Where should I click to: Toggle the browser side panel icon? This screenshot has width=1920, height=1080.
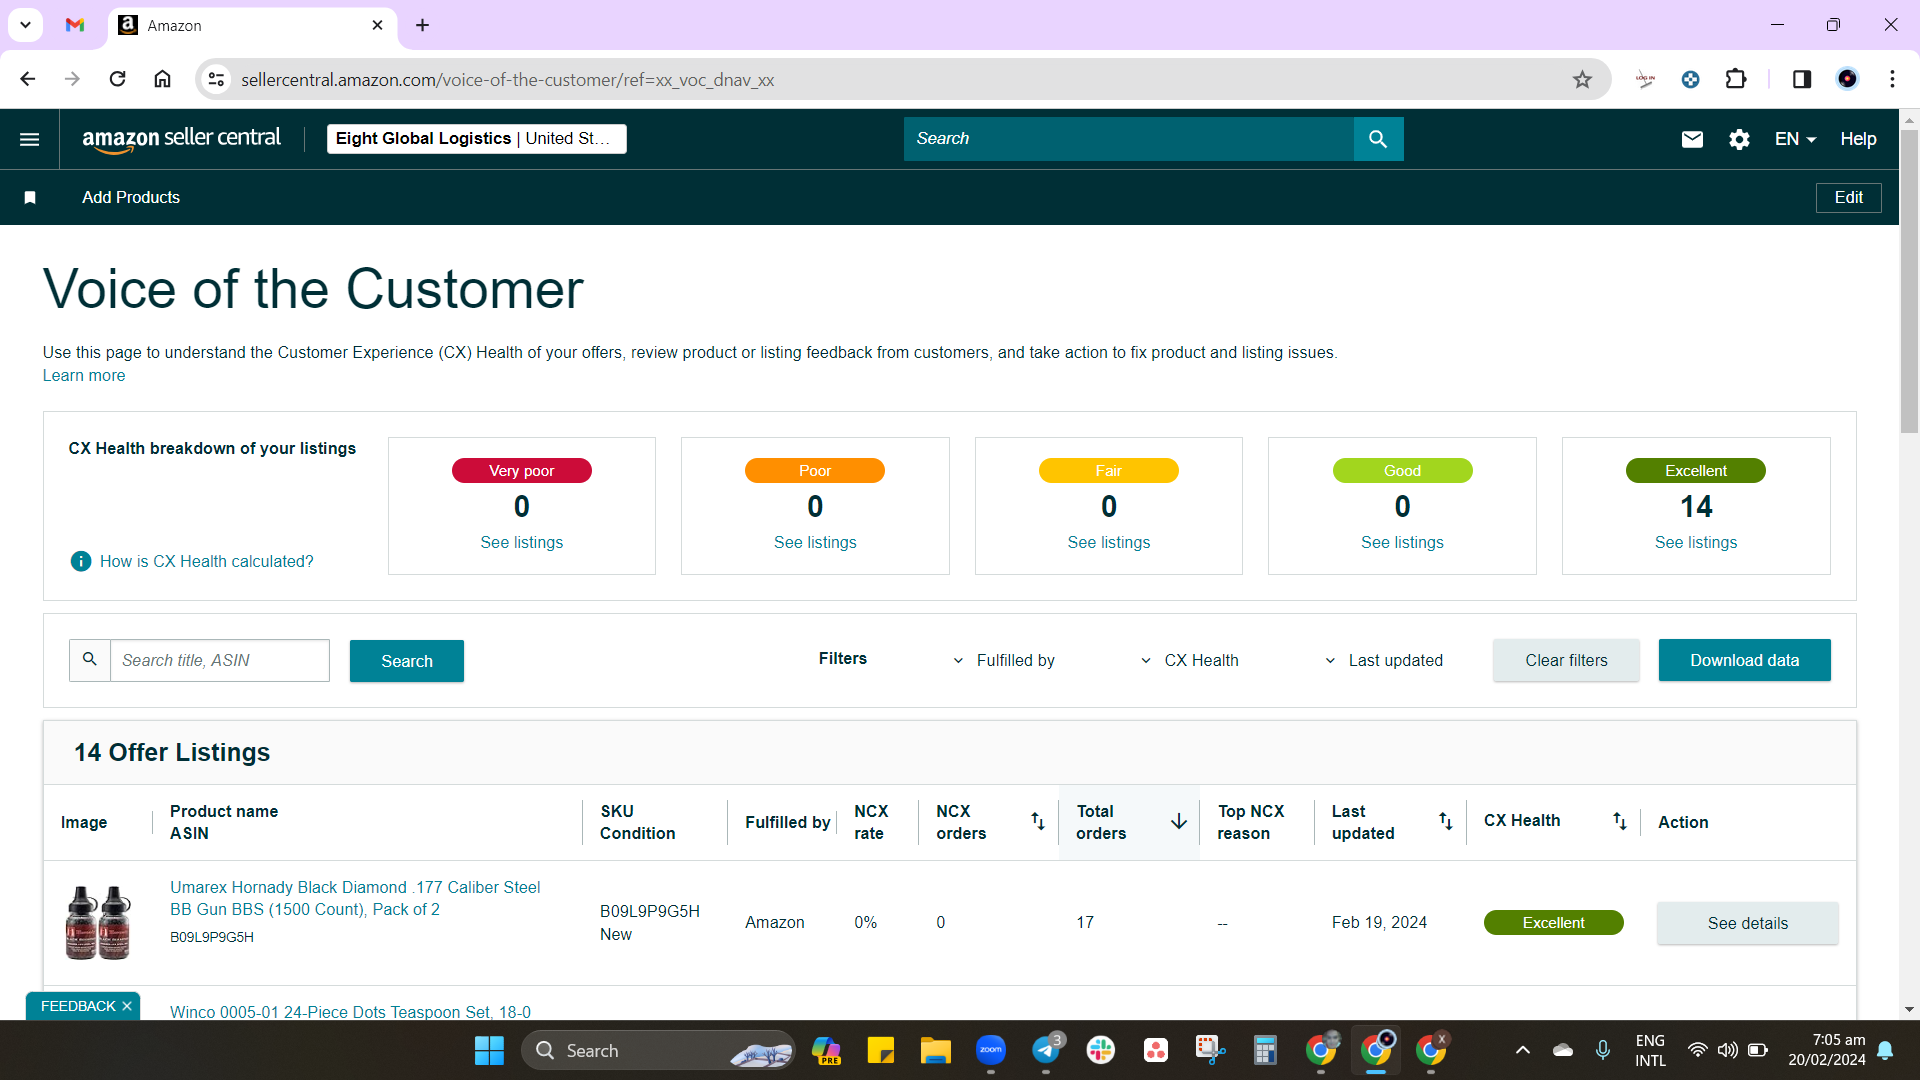[x=1802, y=79]
